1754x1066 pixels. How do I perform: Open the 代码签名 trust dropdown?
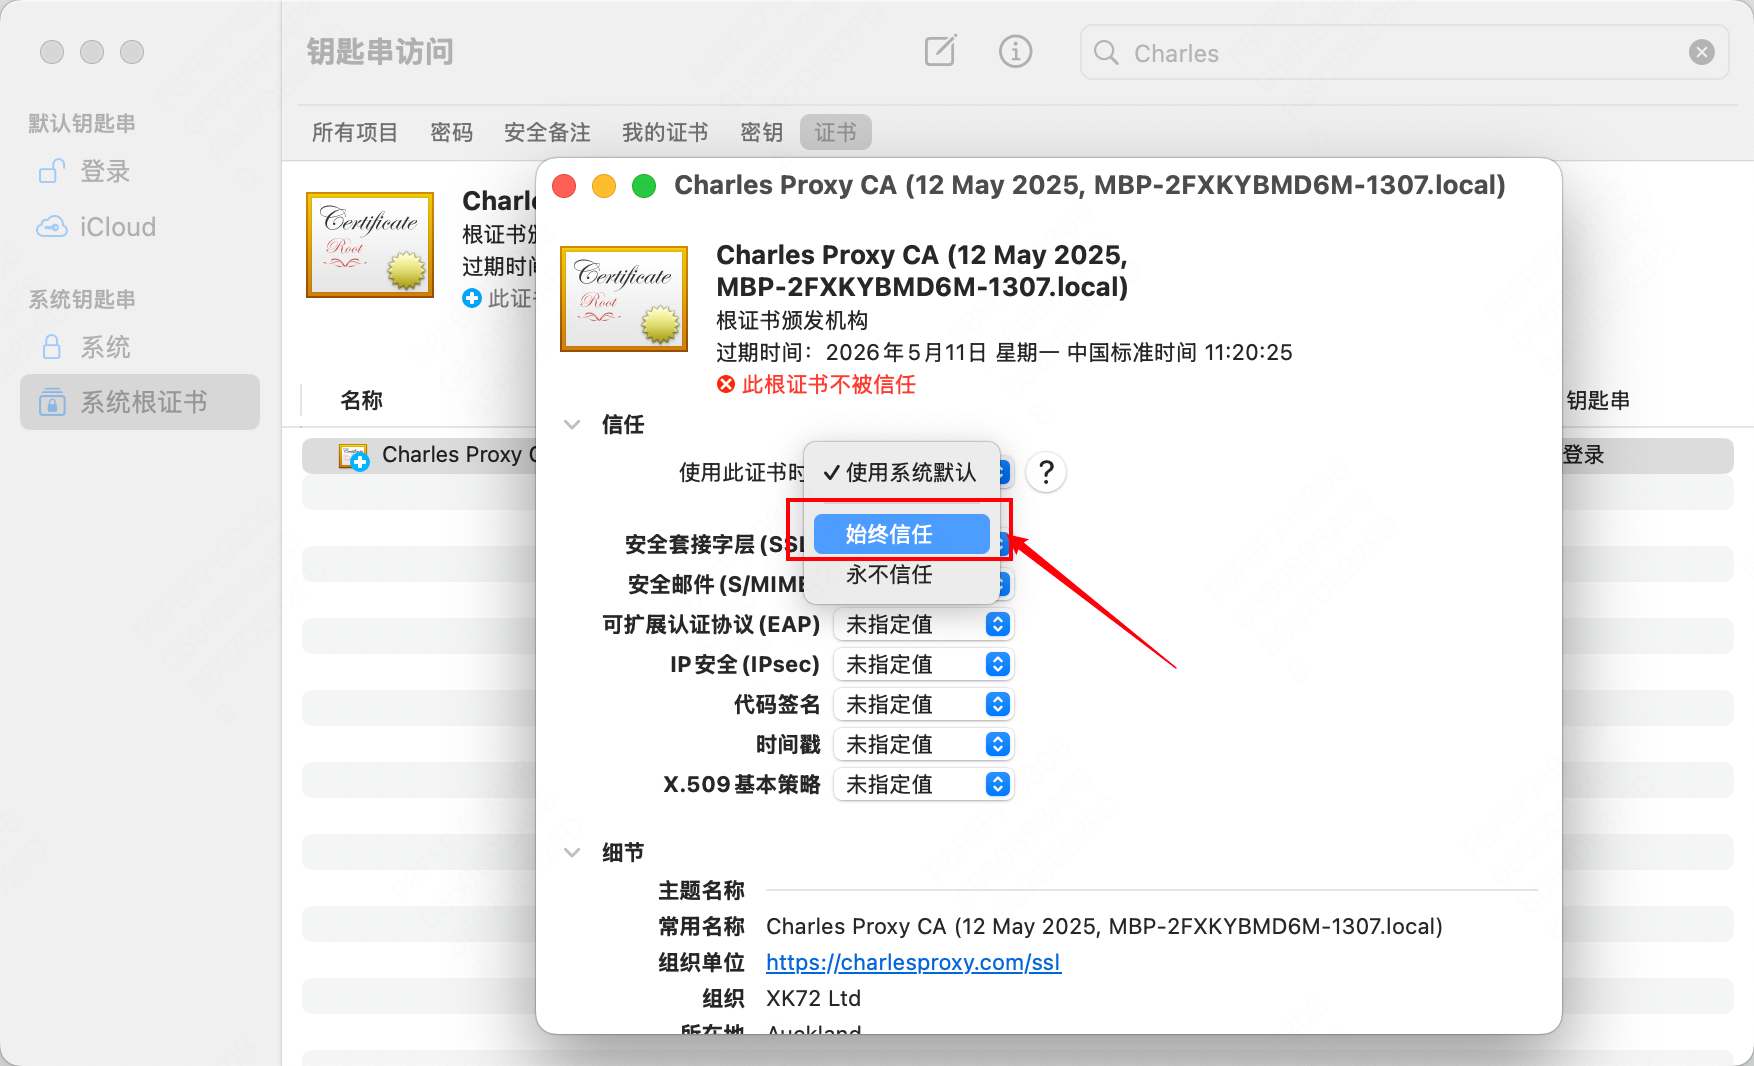[x=923, y=704]
